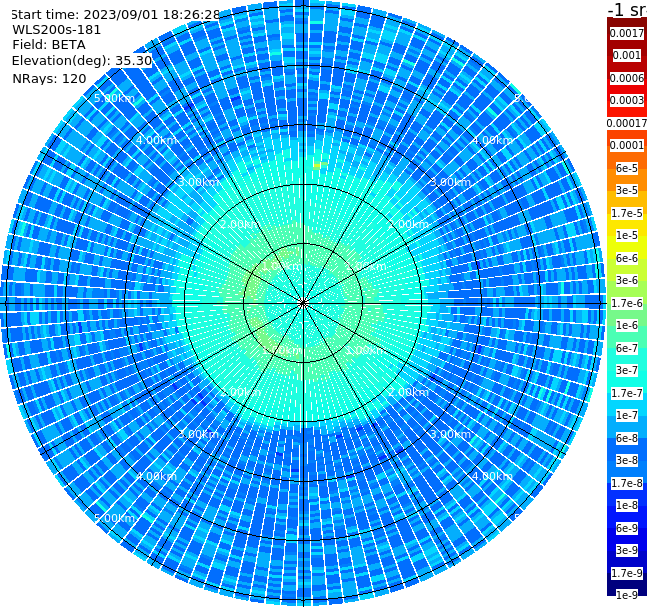Select the 1.7e-9 colorbar tick label
Screen dimensions: 647x607
627,573
